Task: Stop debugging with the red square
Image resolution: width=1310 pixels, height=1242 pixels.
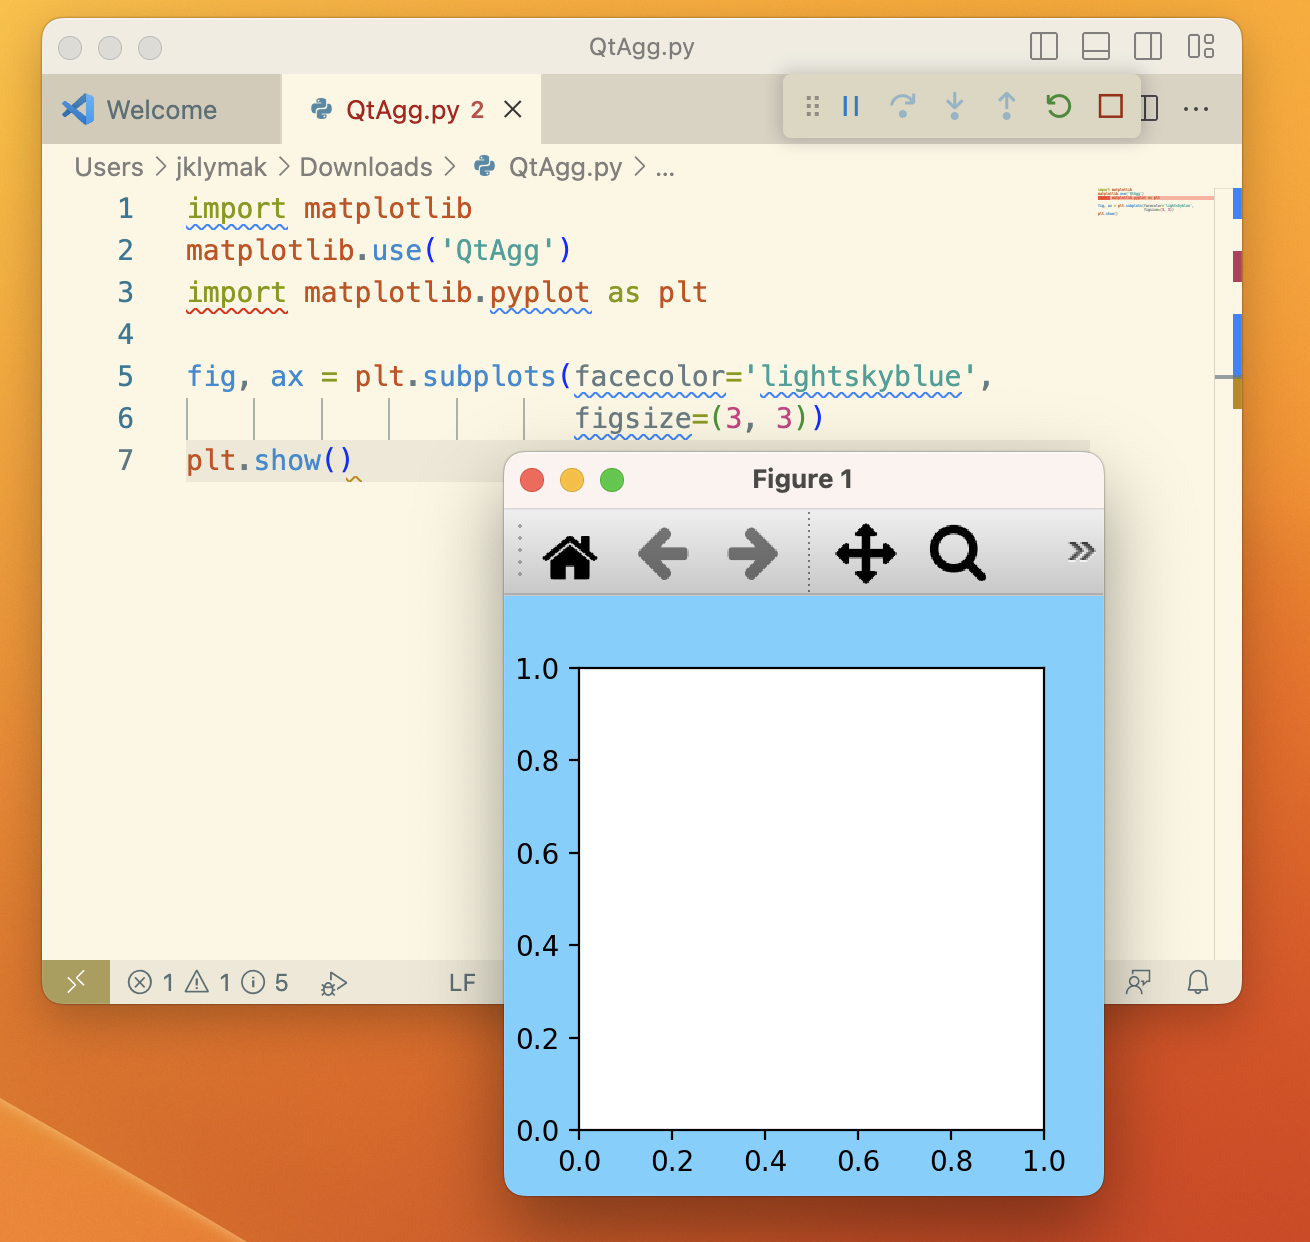Action: [x=1110, y=106]
